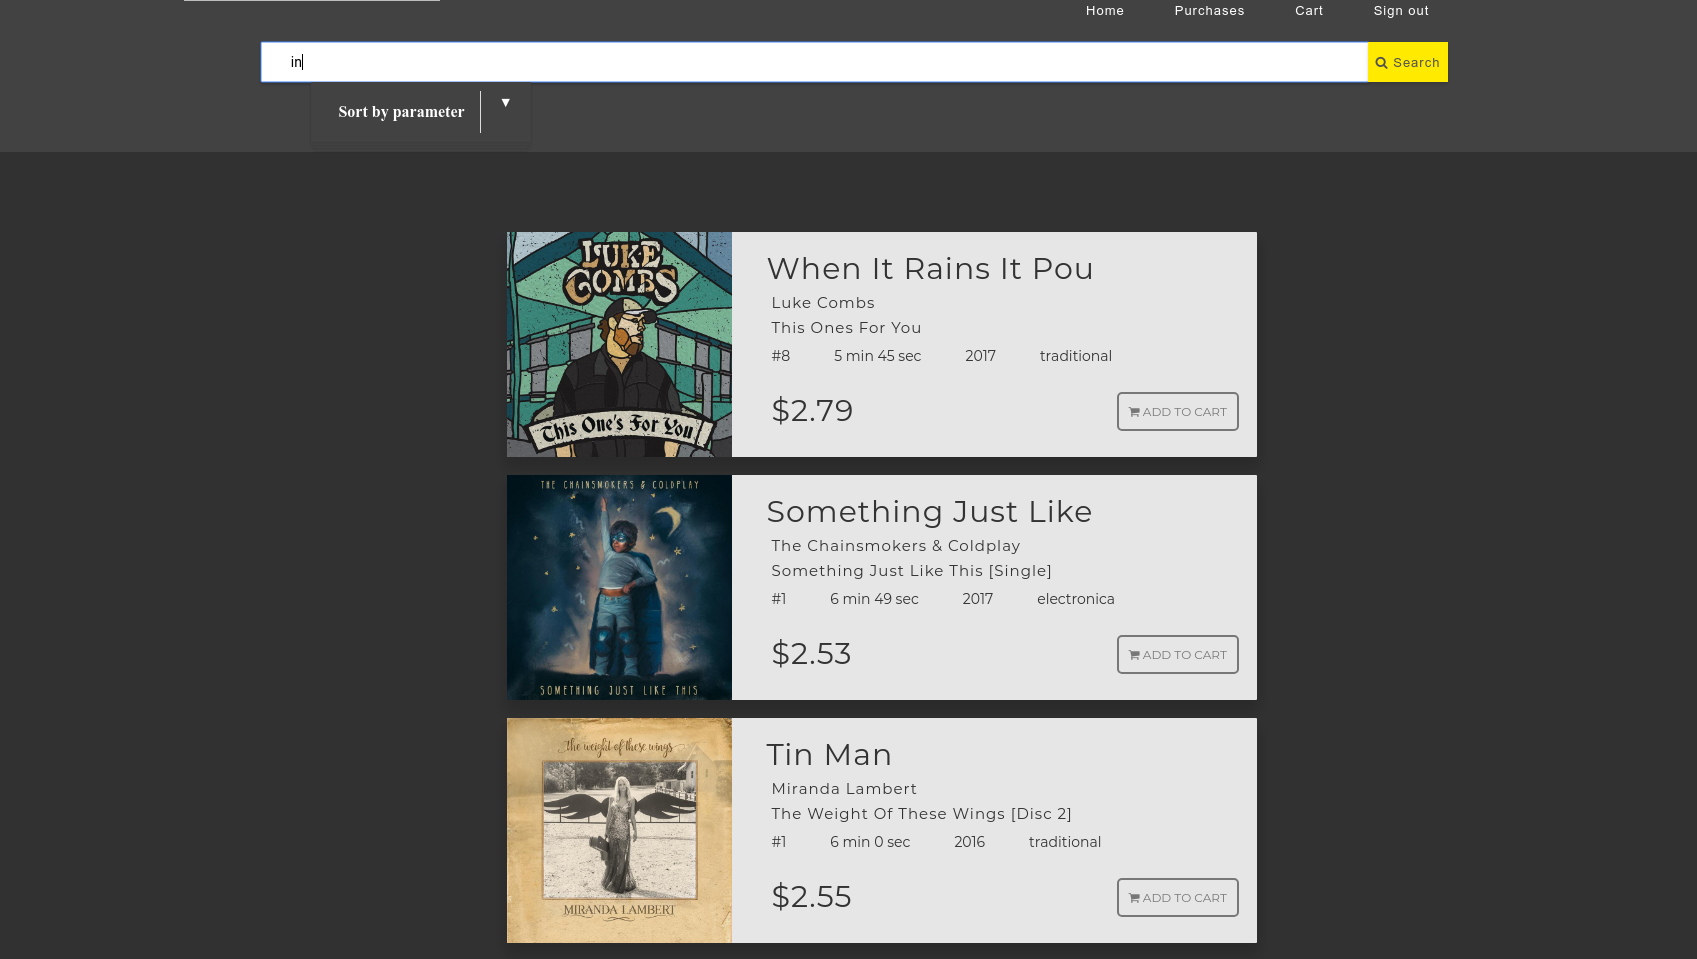The height and width of the screenshot is (959, 1697).
Task: Open the Home menu link
Action: (1104, 11)
